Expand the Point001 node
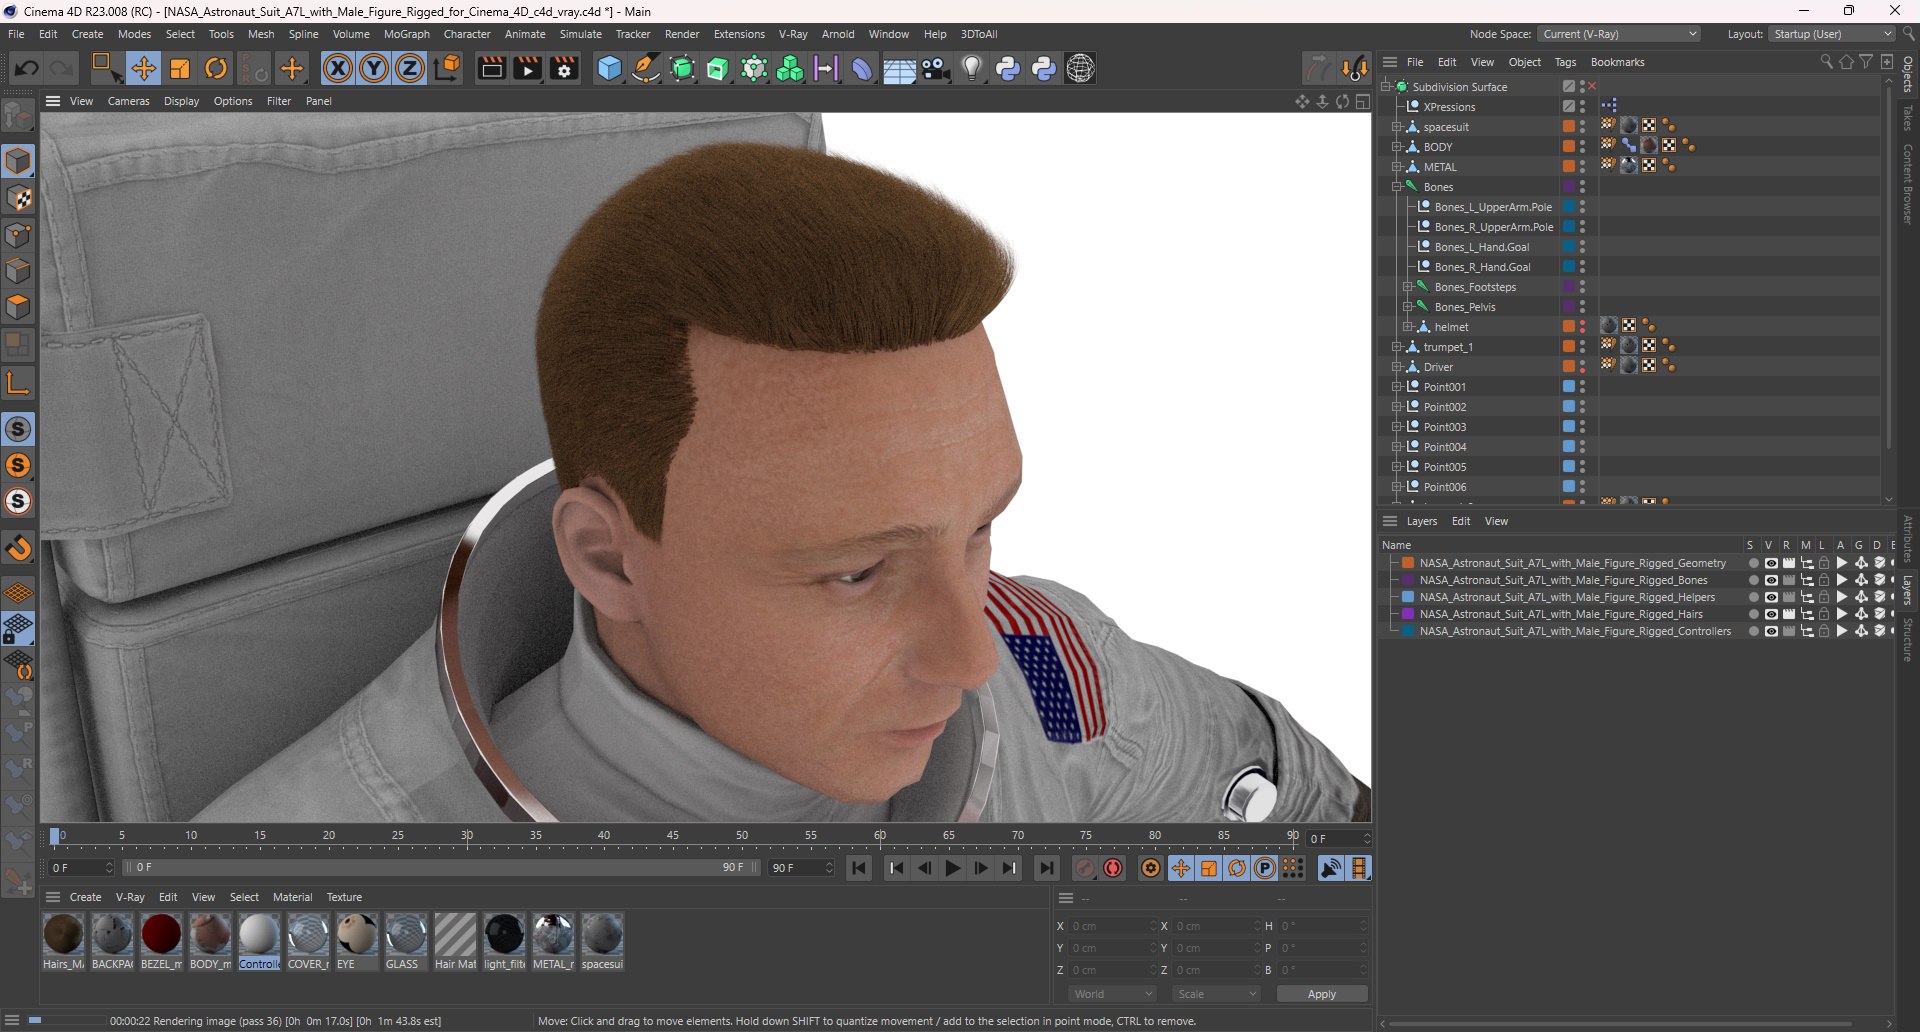The width and height of the screenshot is (1920, 1032). point(1397,387)
